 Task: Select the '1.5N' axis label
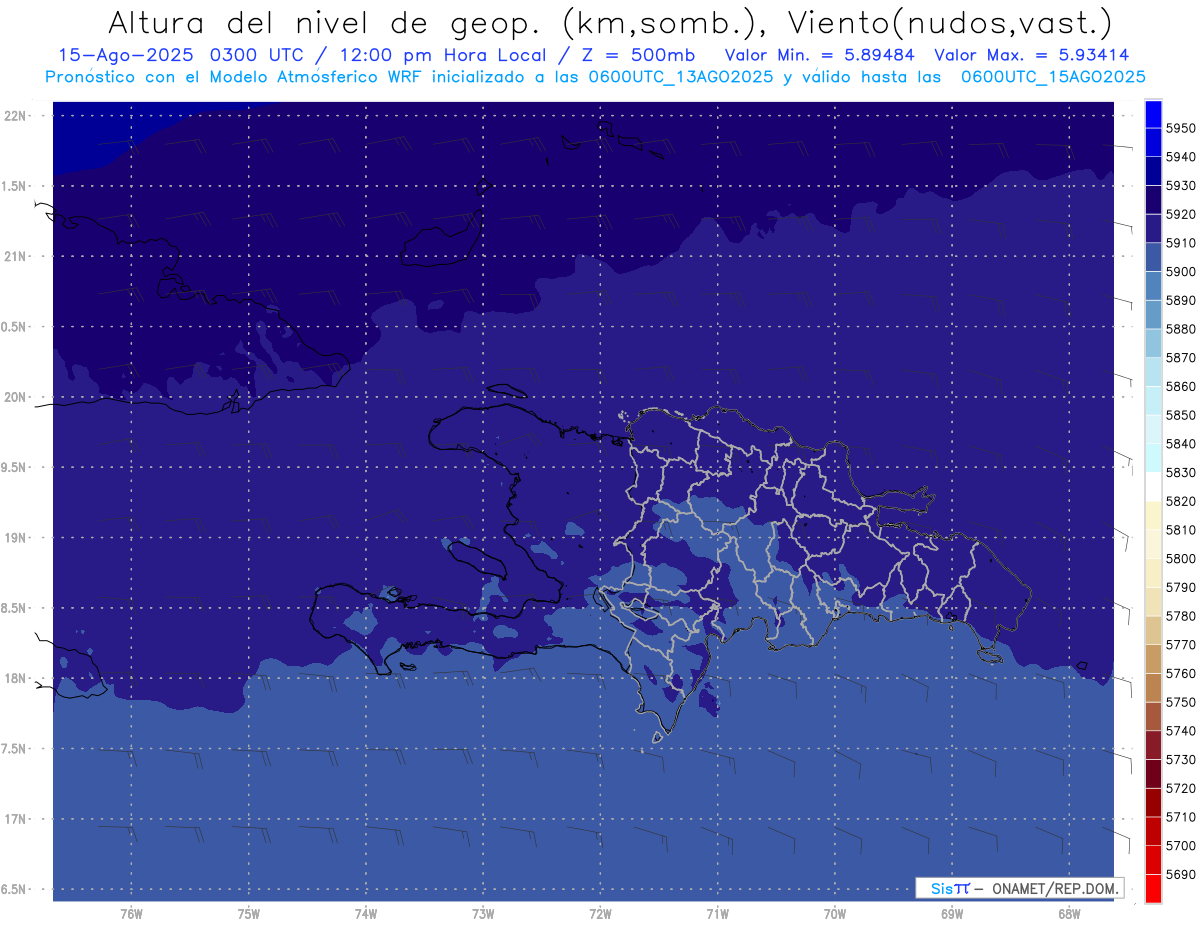tap(14, 186)
